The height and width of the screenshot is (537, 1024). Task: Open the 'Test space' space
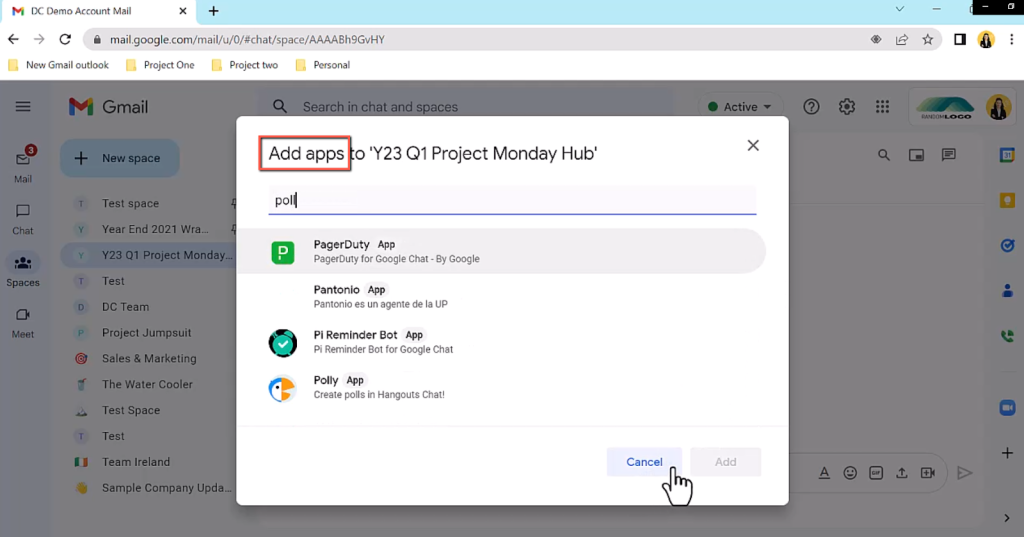pyautogui.click(x=130, y=203)
